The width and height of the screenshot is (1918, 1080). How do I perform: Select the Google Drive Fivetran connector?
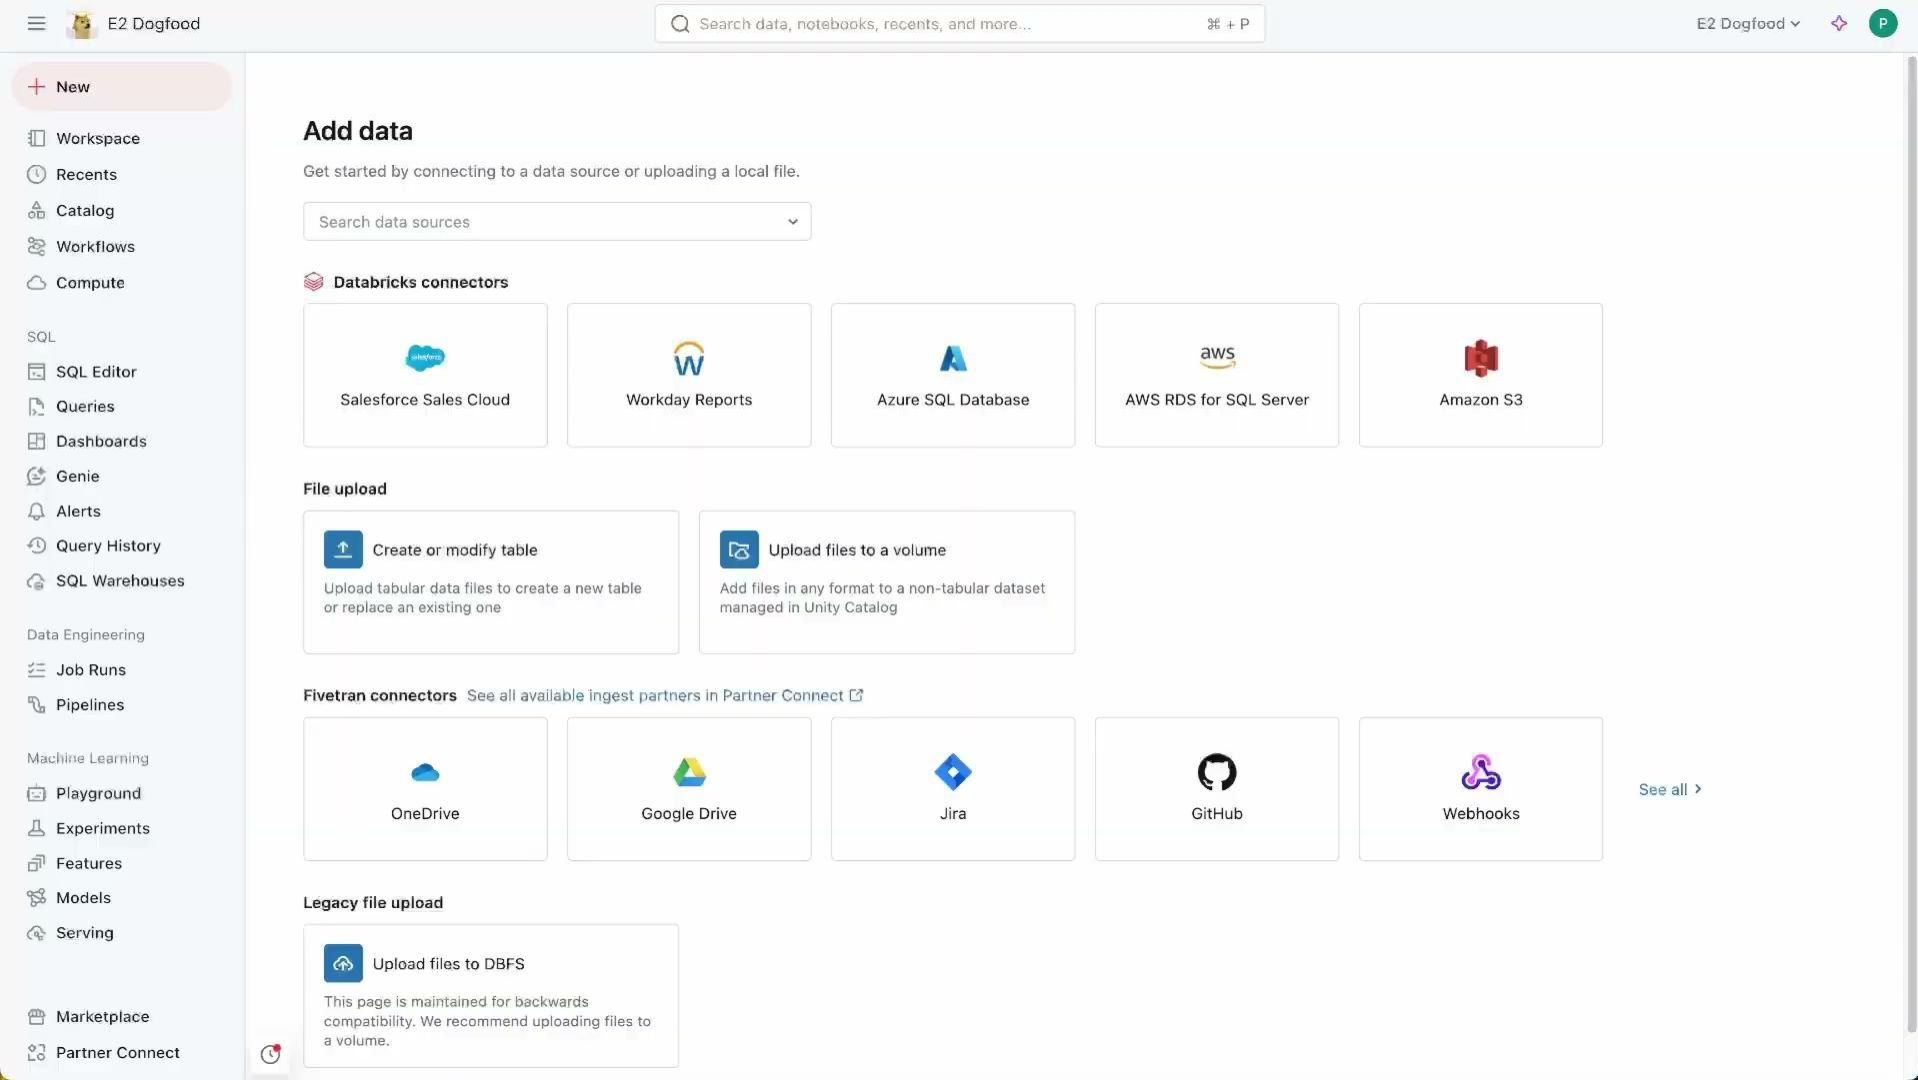689,789
